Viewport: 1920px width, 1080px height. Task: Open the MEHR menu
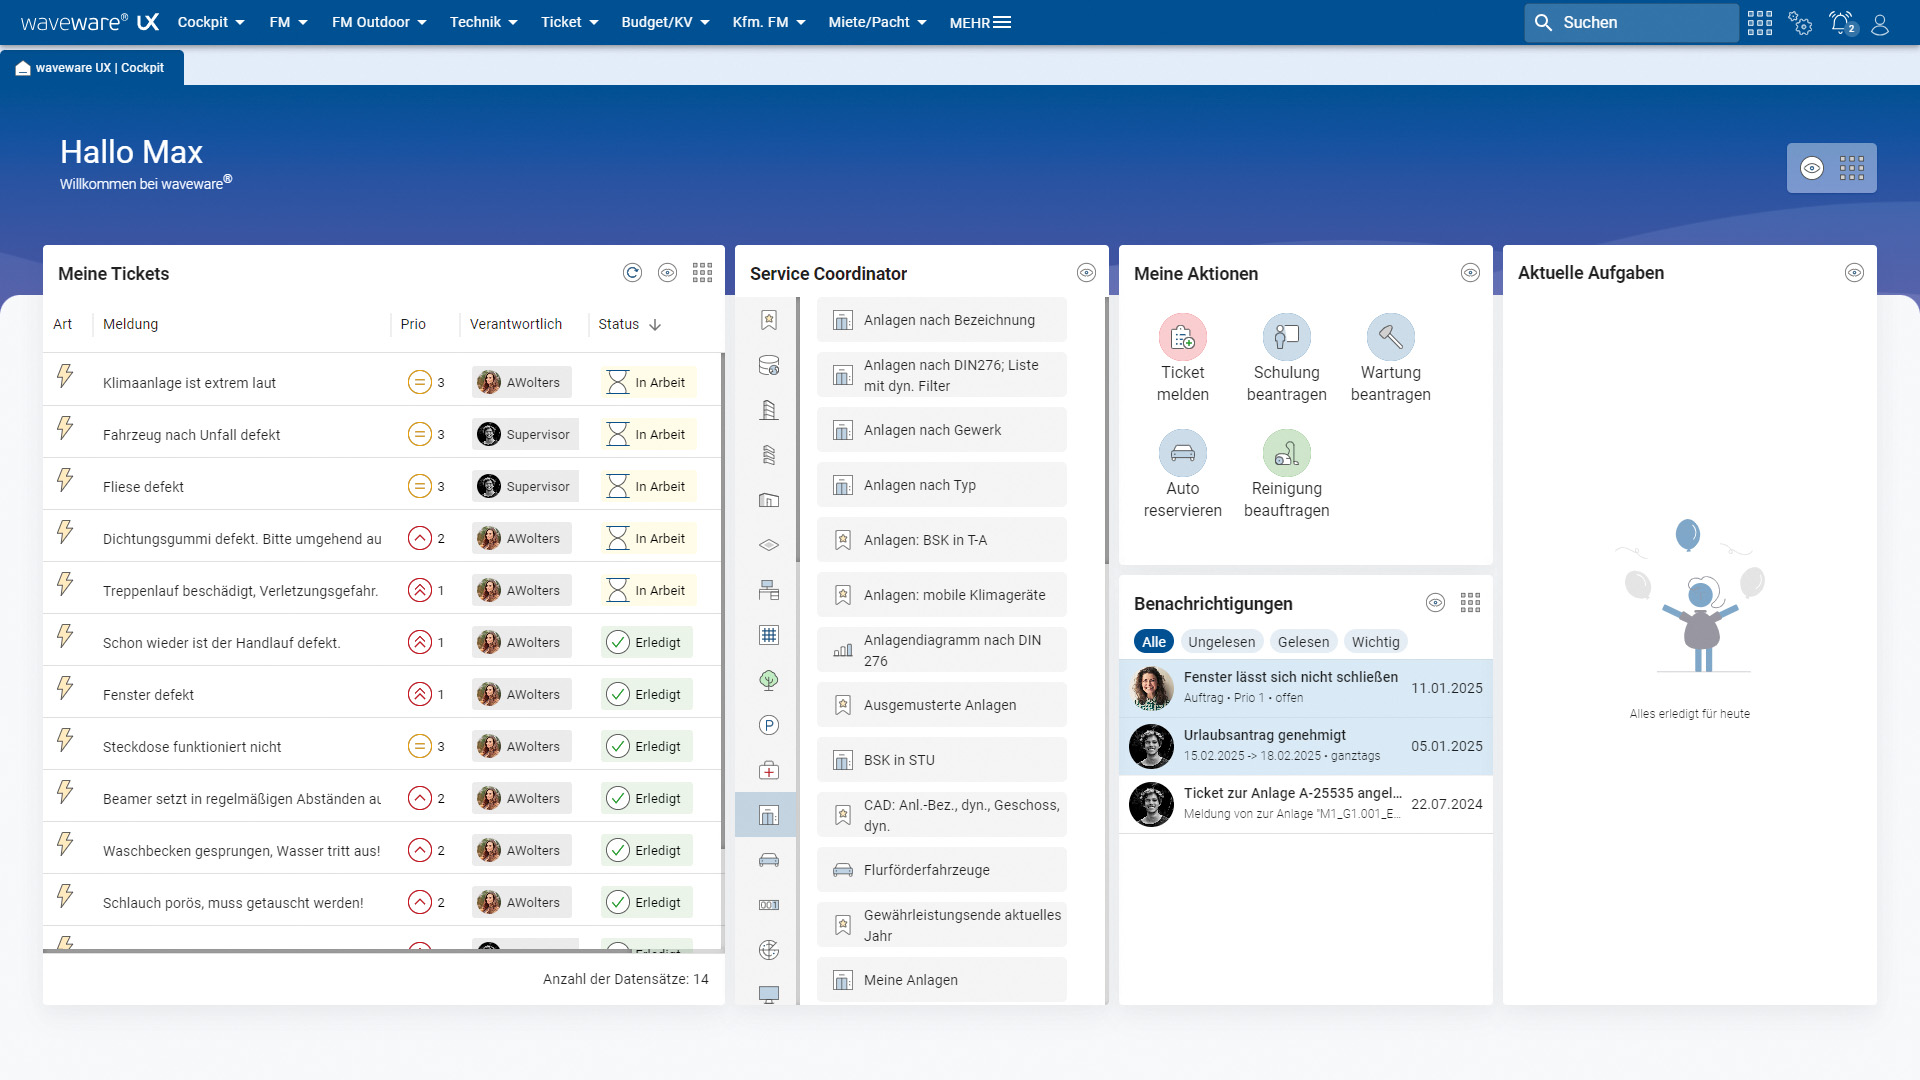pos(980,22)
